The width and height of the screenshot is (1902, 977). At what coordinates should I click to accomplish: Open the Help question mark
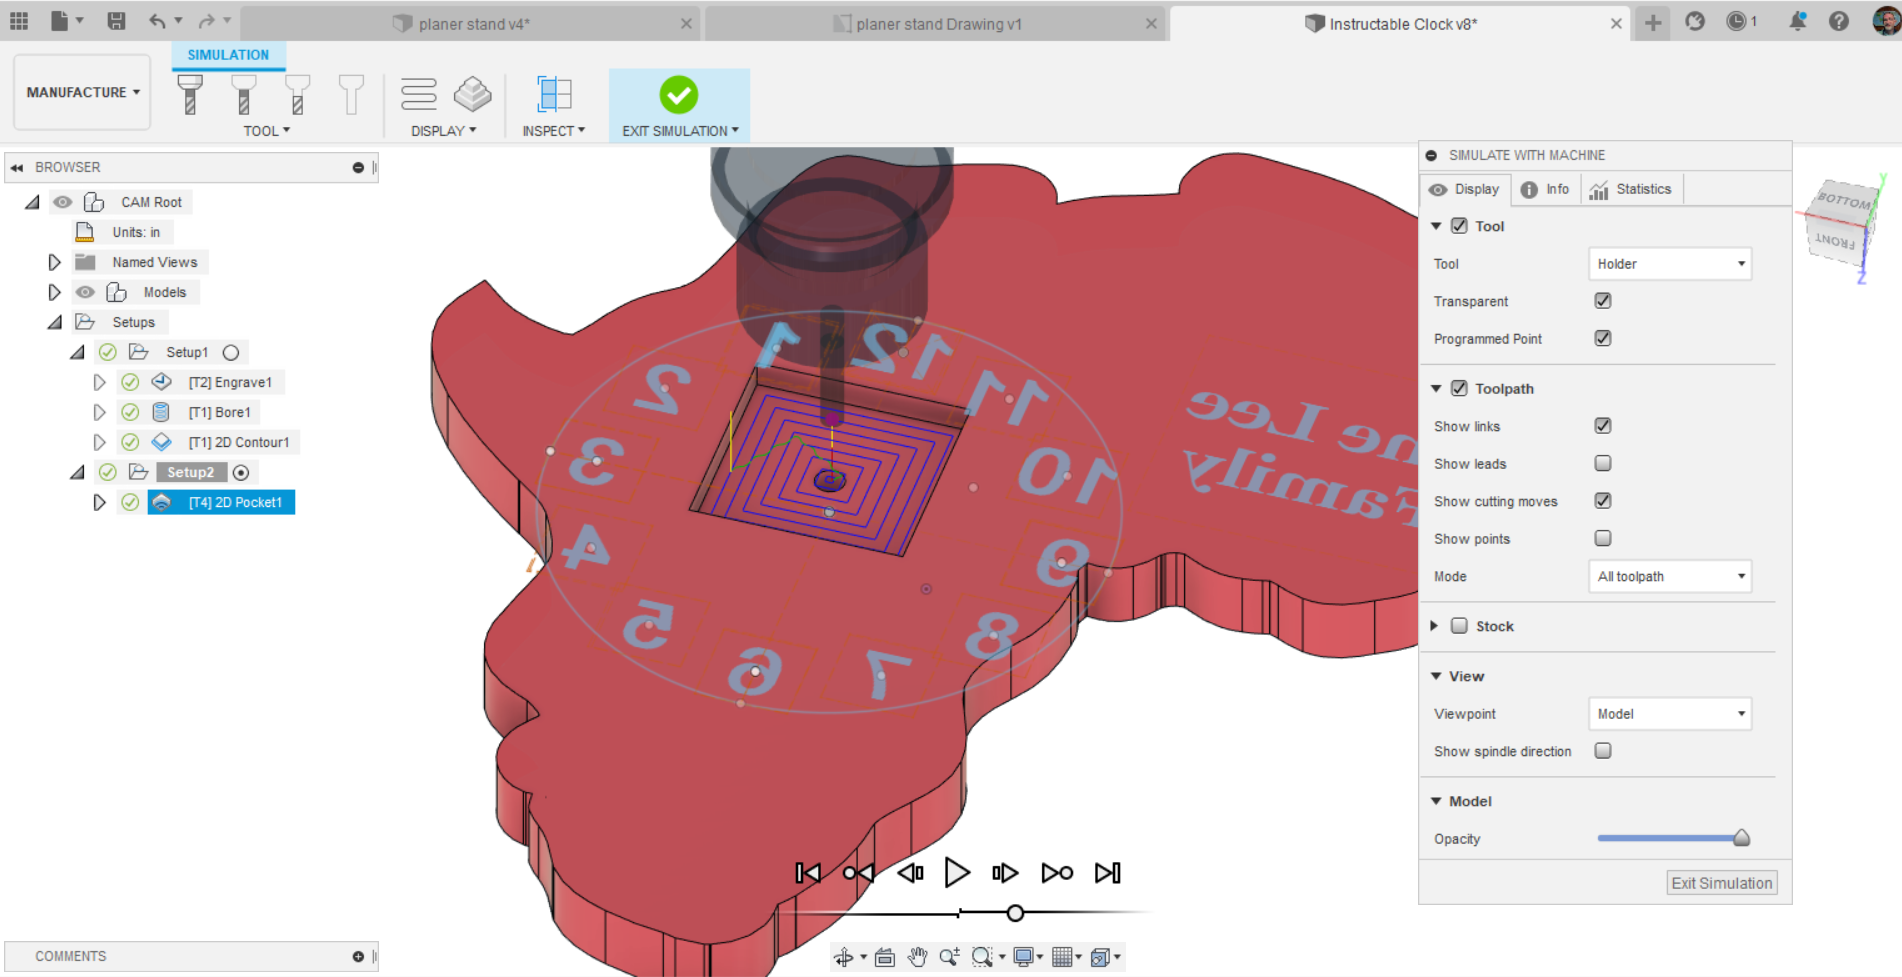coord(1839,21)
